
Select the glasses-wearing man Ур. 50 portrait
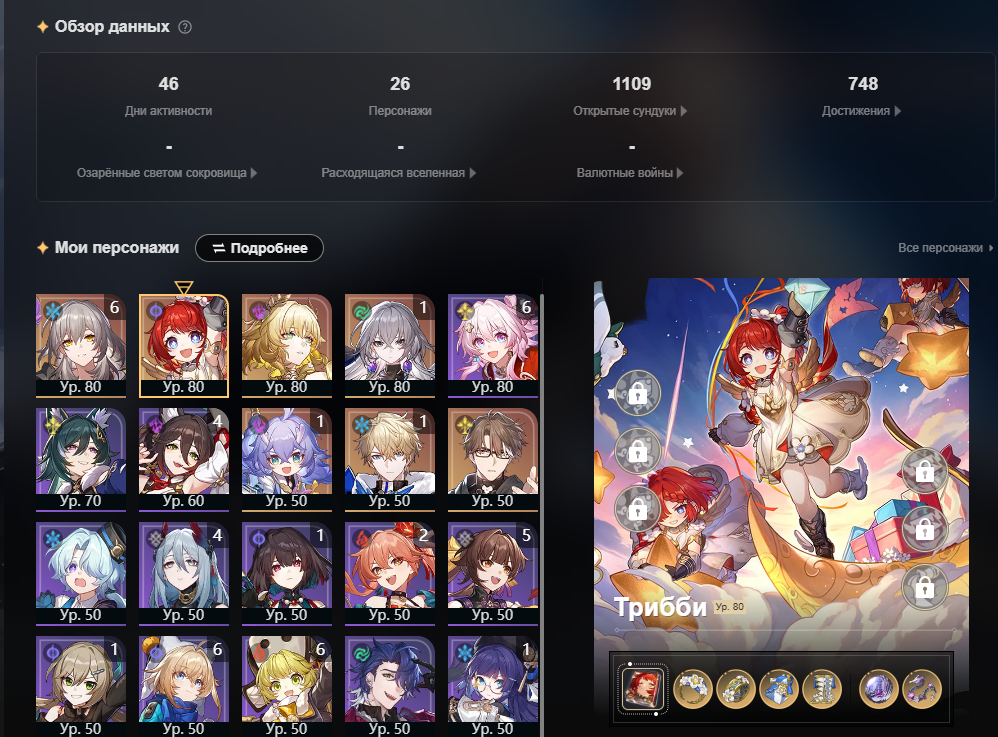(x=493, y=460)
